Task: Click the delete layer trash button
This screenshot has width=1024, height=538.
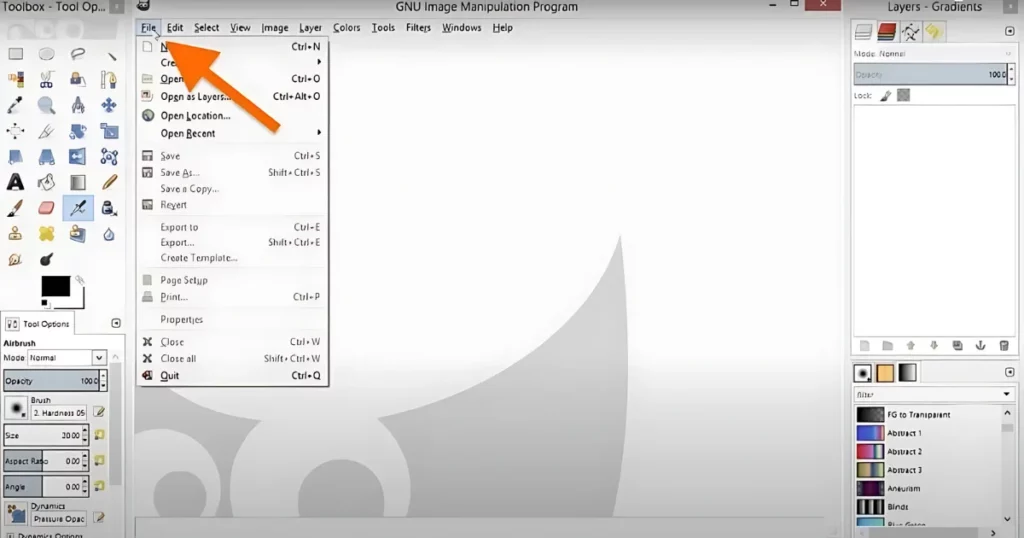Action: coord(1004,345)
